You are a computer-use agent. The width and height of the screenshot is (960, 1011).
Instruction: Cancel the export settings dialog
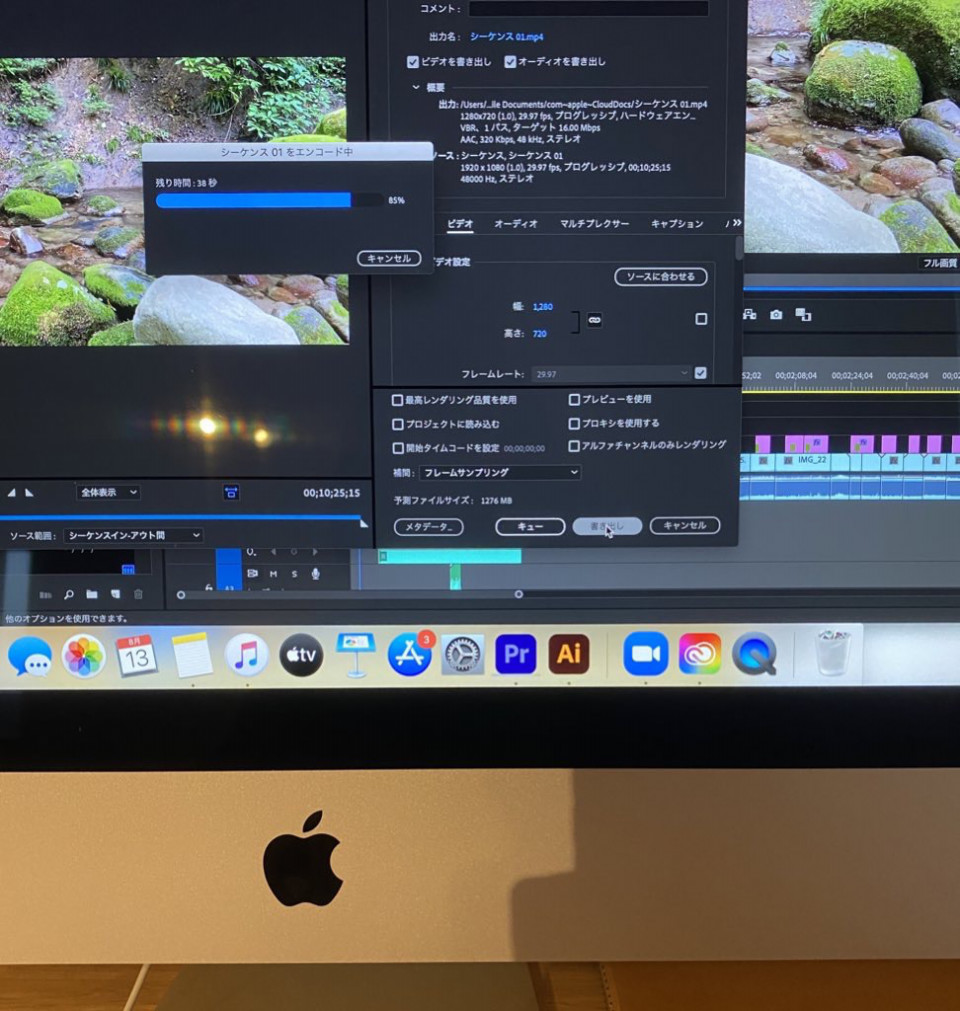pos(685,525)
